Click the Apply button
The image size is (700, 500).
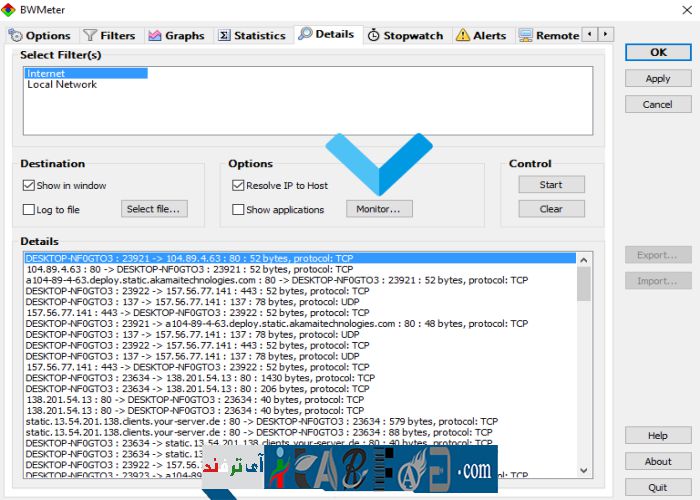click(657, 78)
